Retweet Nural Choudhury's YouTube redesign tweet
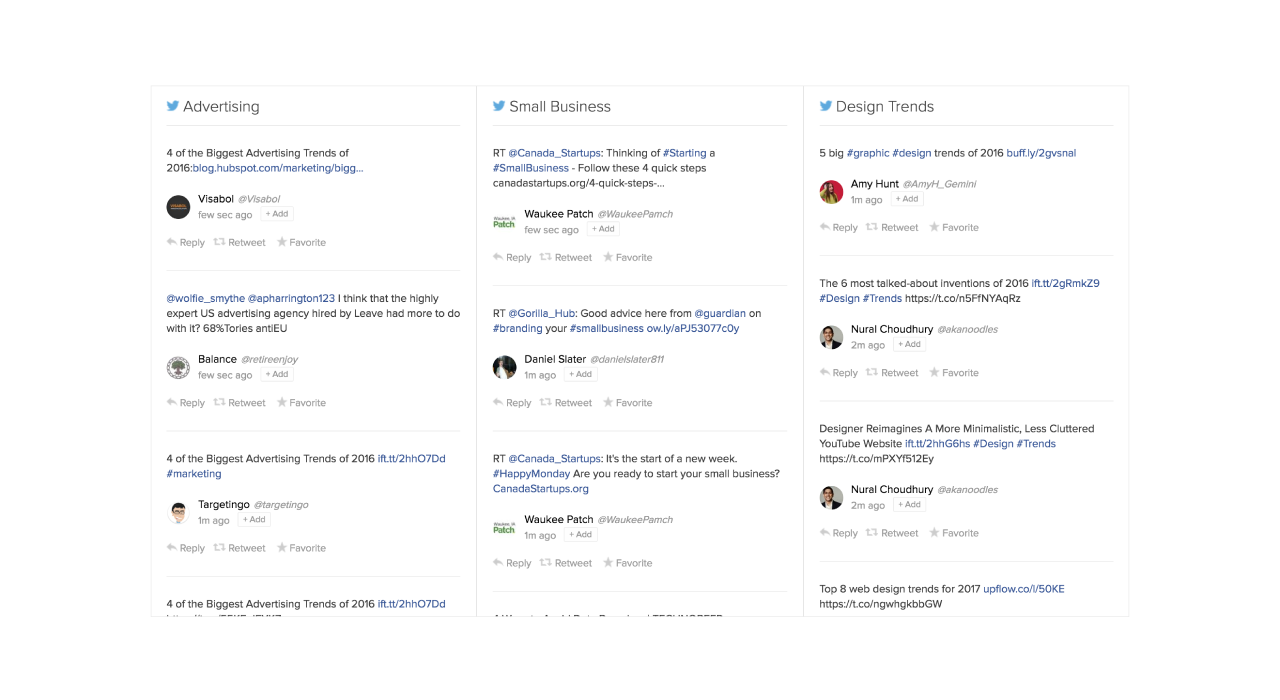1280x700 pixels. (892, 533)
